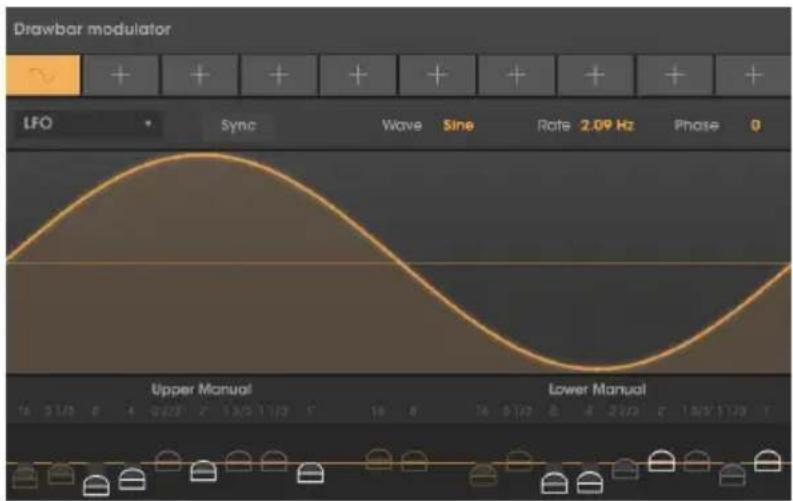Click the sine waveform display
793x501 pixels.
[x=399, y=262]
